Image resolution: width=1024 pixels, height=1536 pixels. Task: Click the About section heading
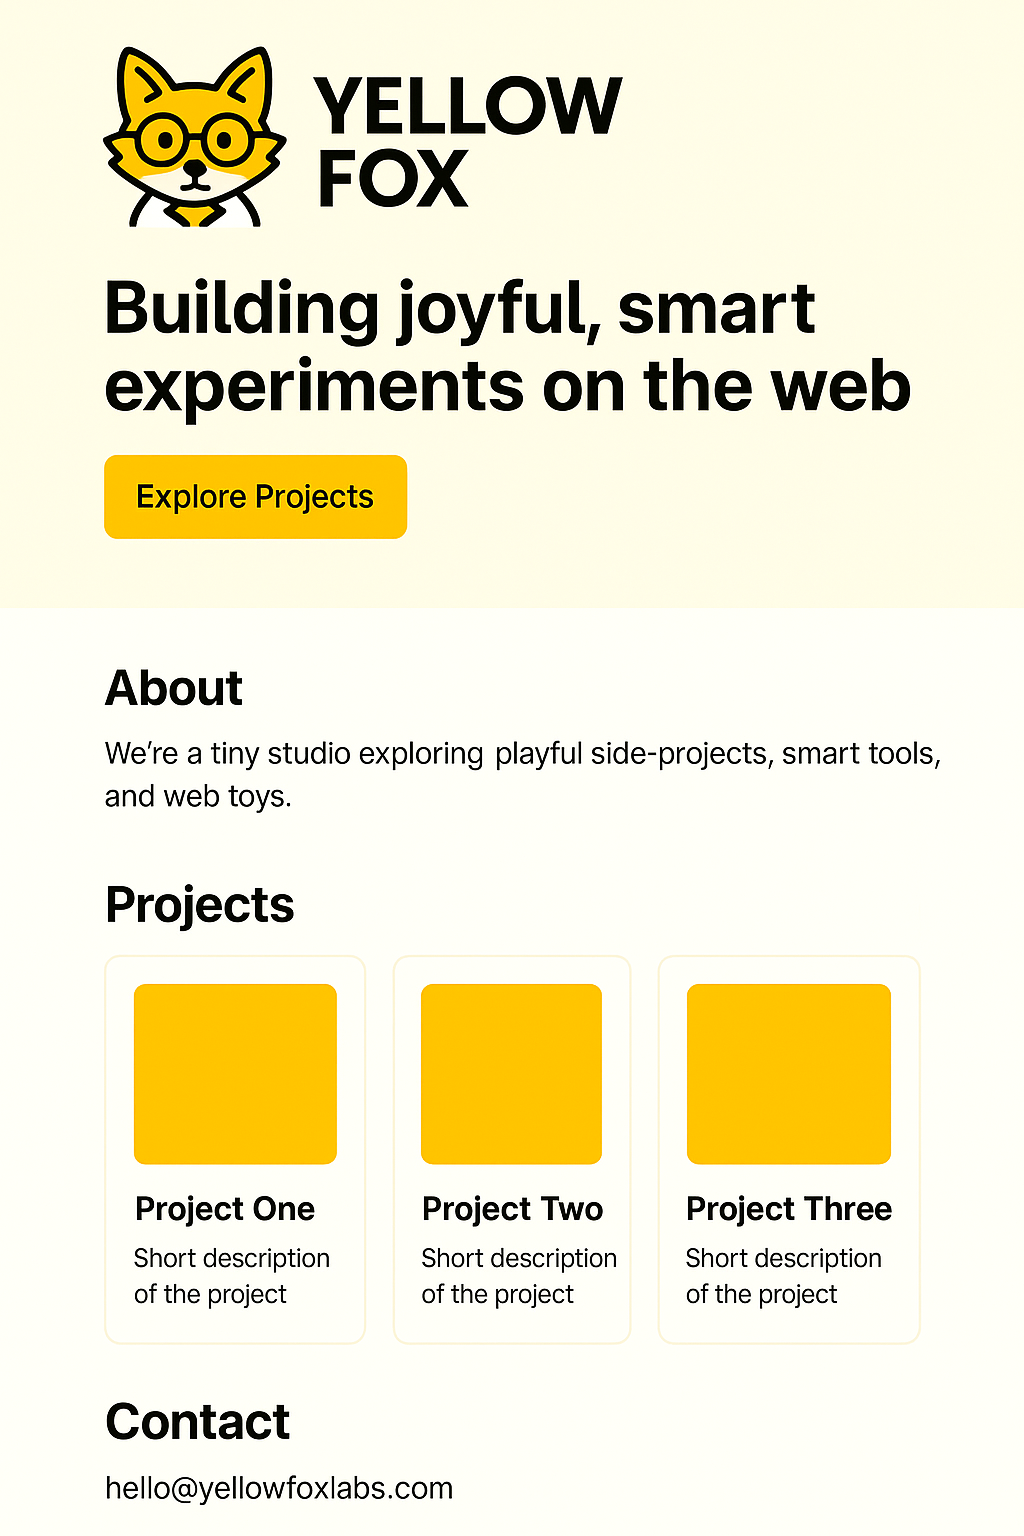tap(174, 688)
